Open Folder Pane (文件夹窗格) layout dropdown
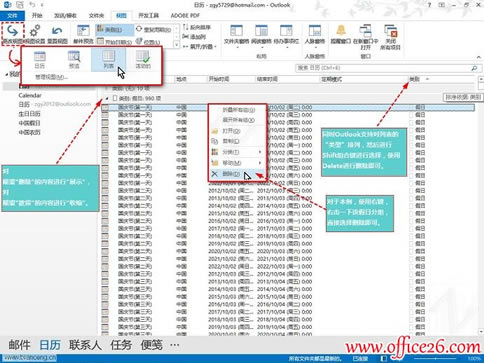The image size is (484, 363). point(236,37)
